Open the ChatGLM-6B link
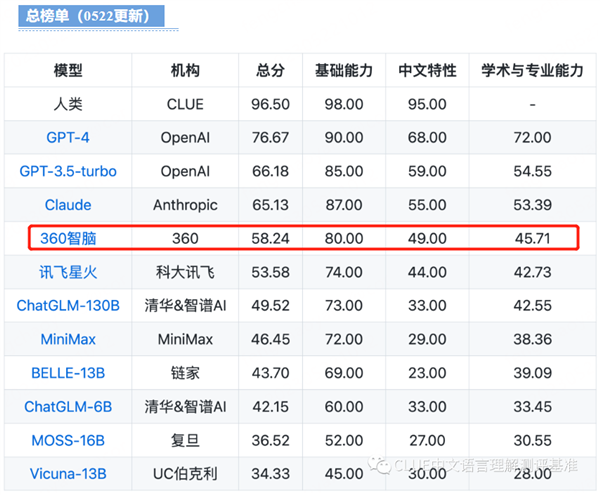 [x=68, y=406]
